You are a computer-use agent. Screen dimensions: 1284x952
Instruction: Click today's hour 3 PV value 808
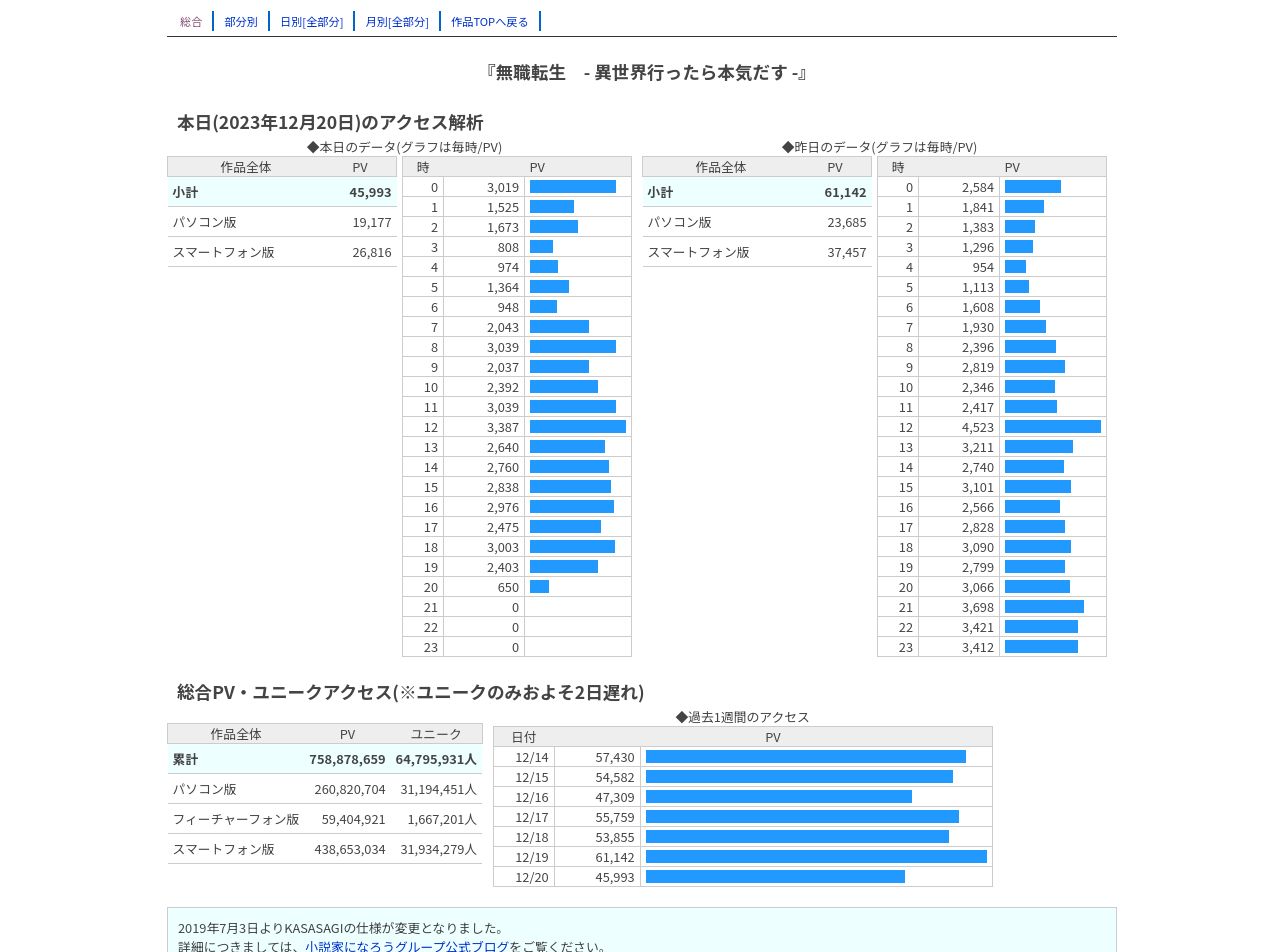point(508,247)
